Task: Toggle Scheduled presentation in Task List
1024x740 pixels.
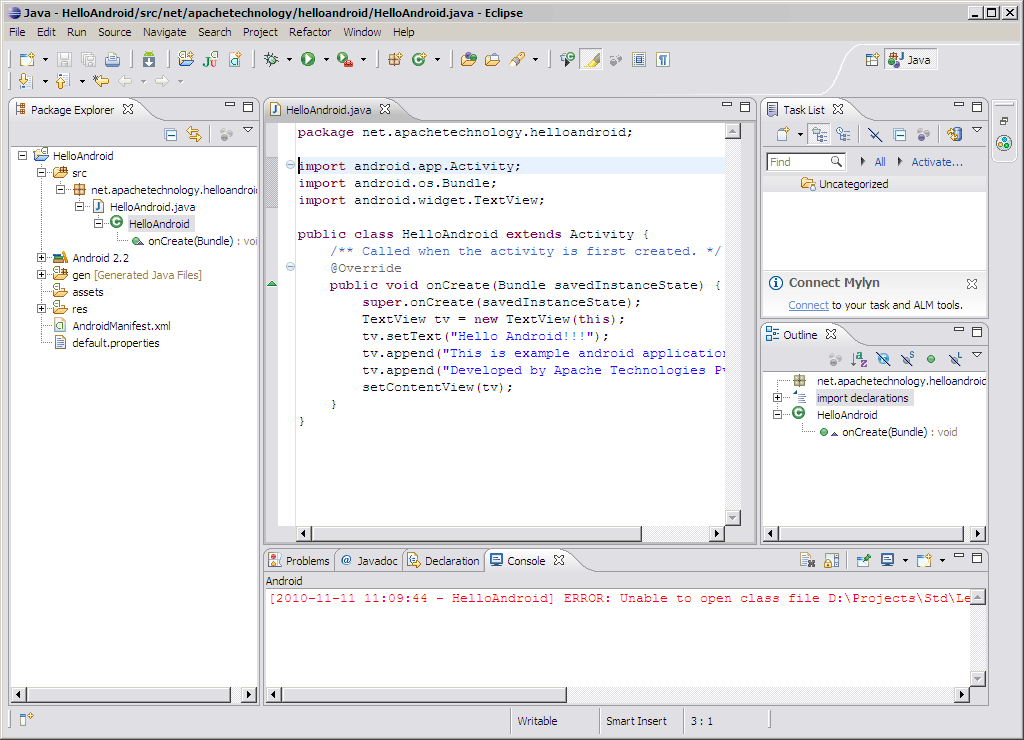Action: [x=843, y=135]
